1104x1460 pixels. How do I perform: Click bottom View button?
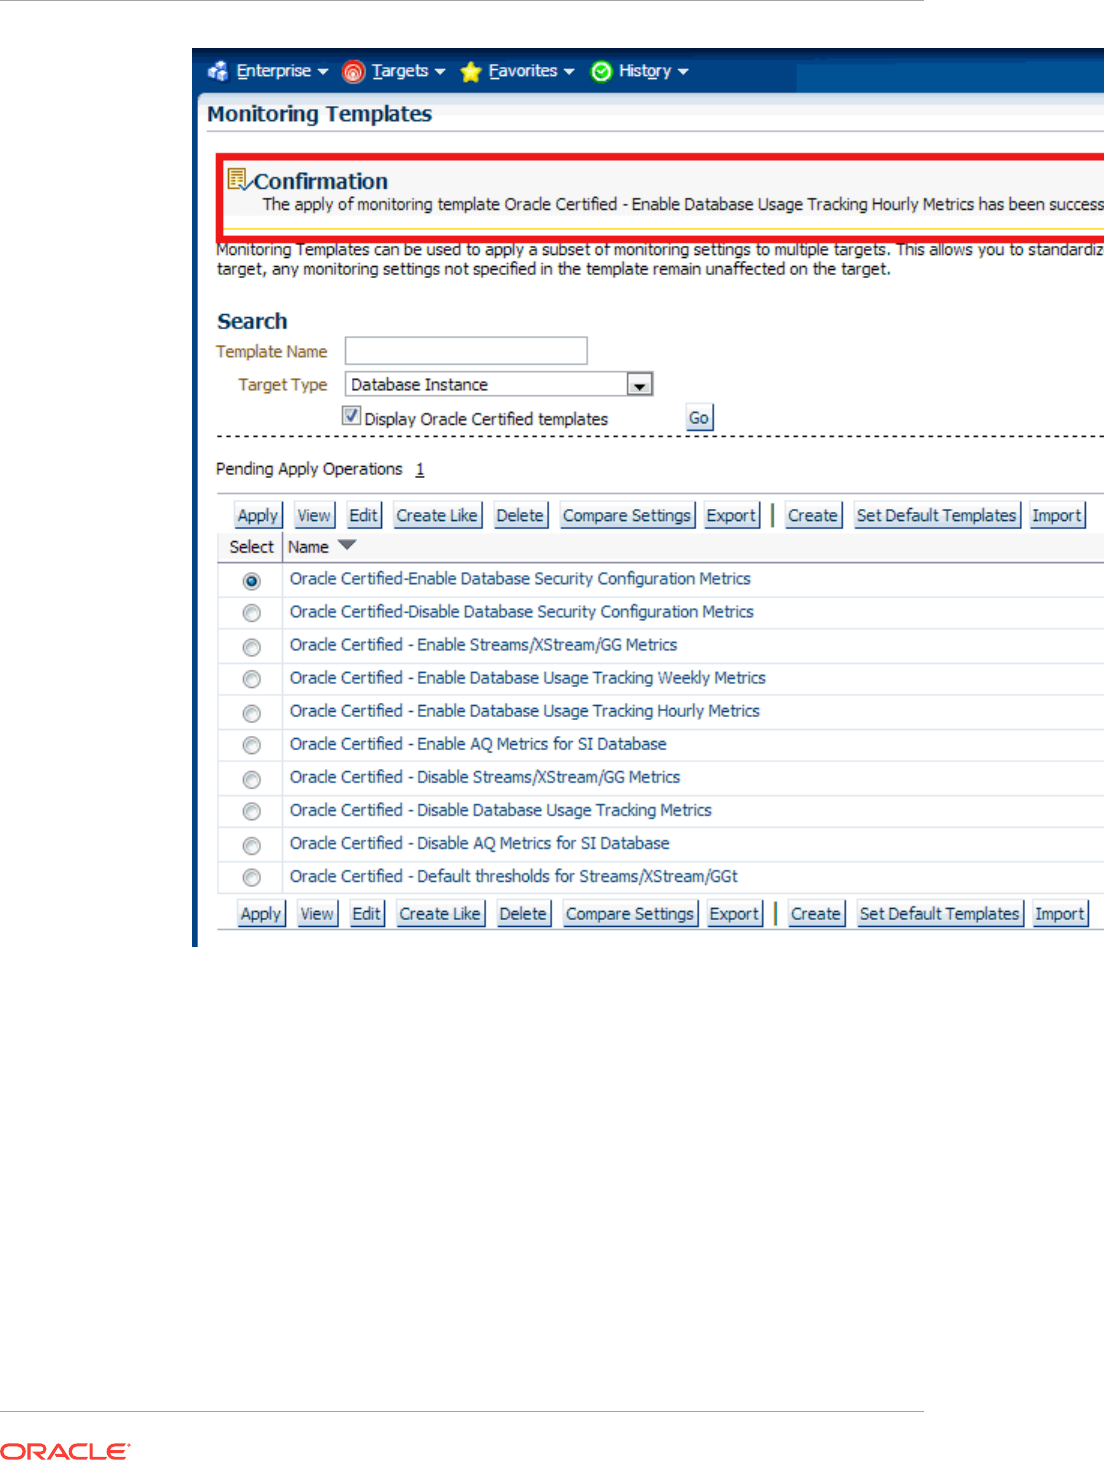(x=317, y=913)
